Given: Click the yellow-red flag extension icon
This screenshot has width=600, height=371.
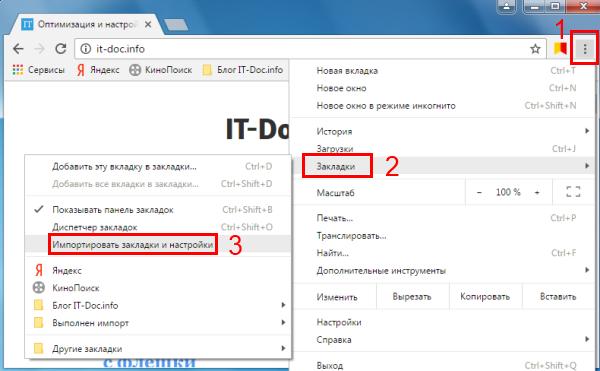Looking at the screenshot, I should pos(560,49).
